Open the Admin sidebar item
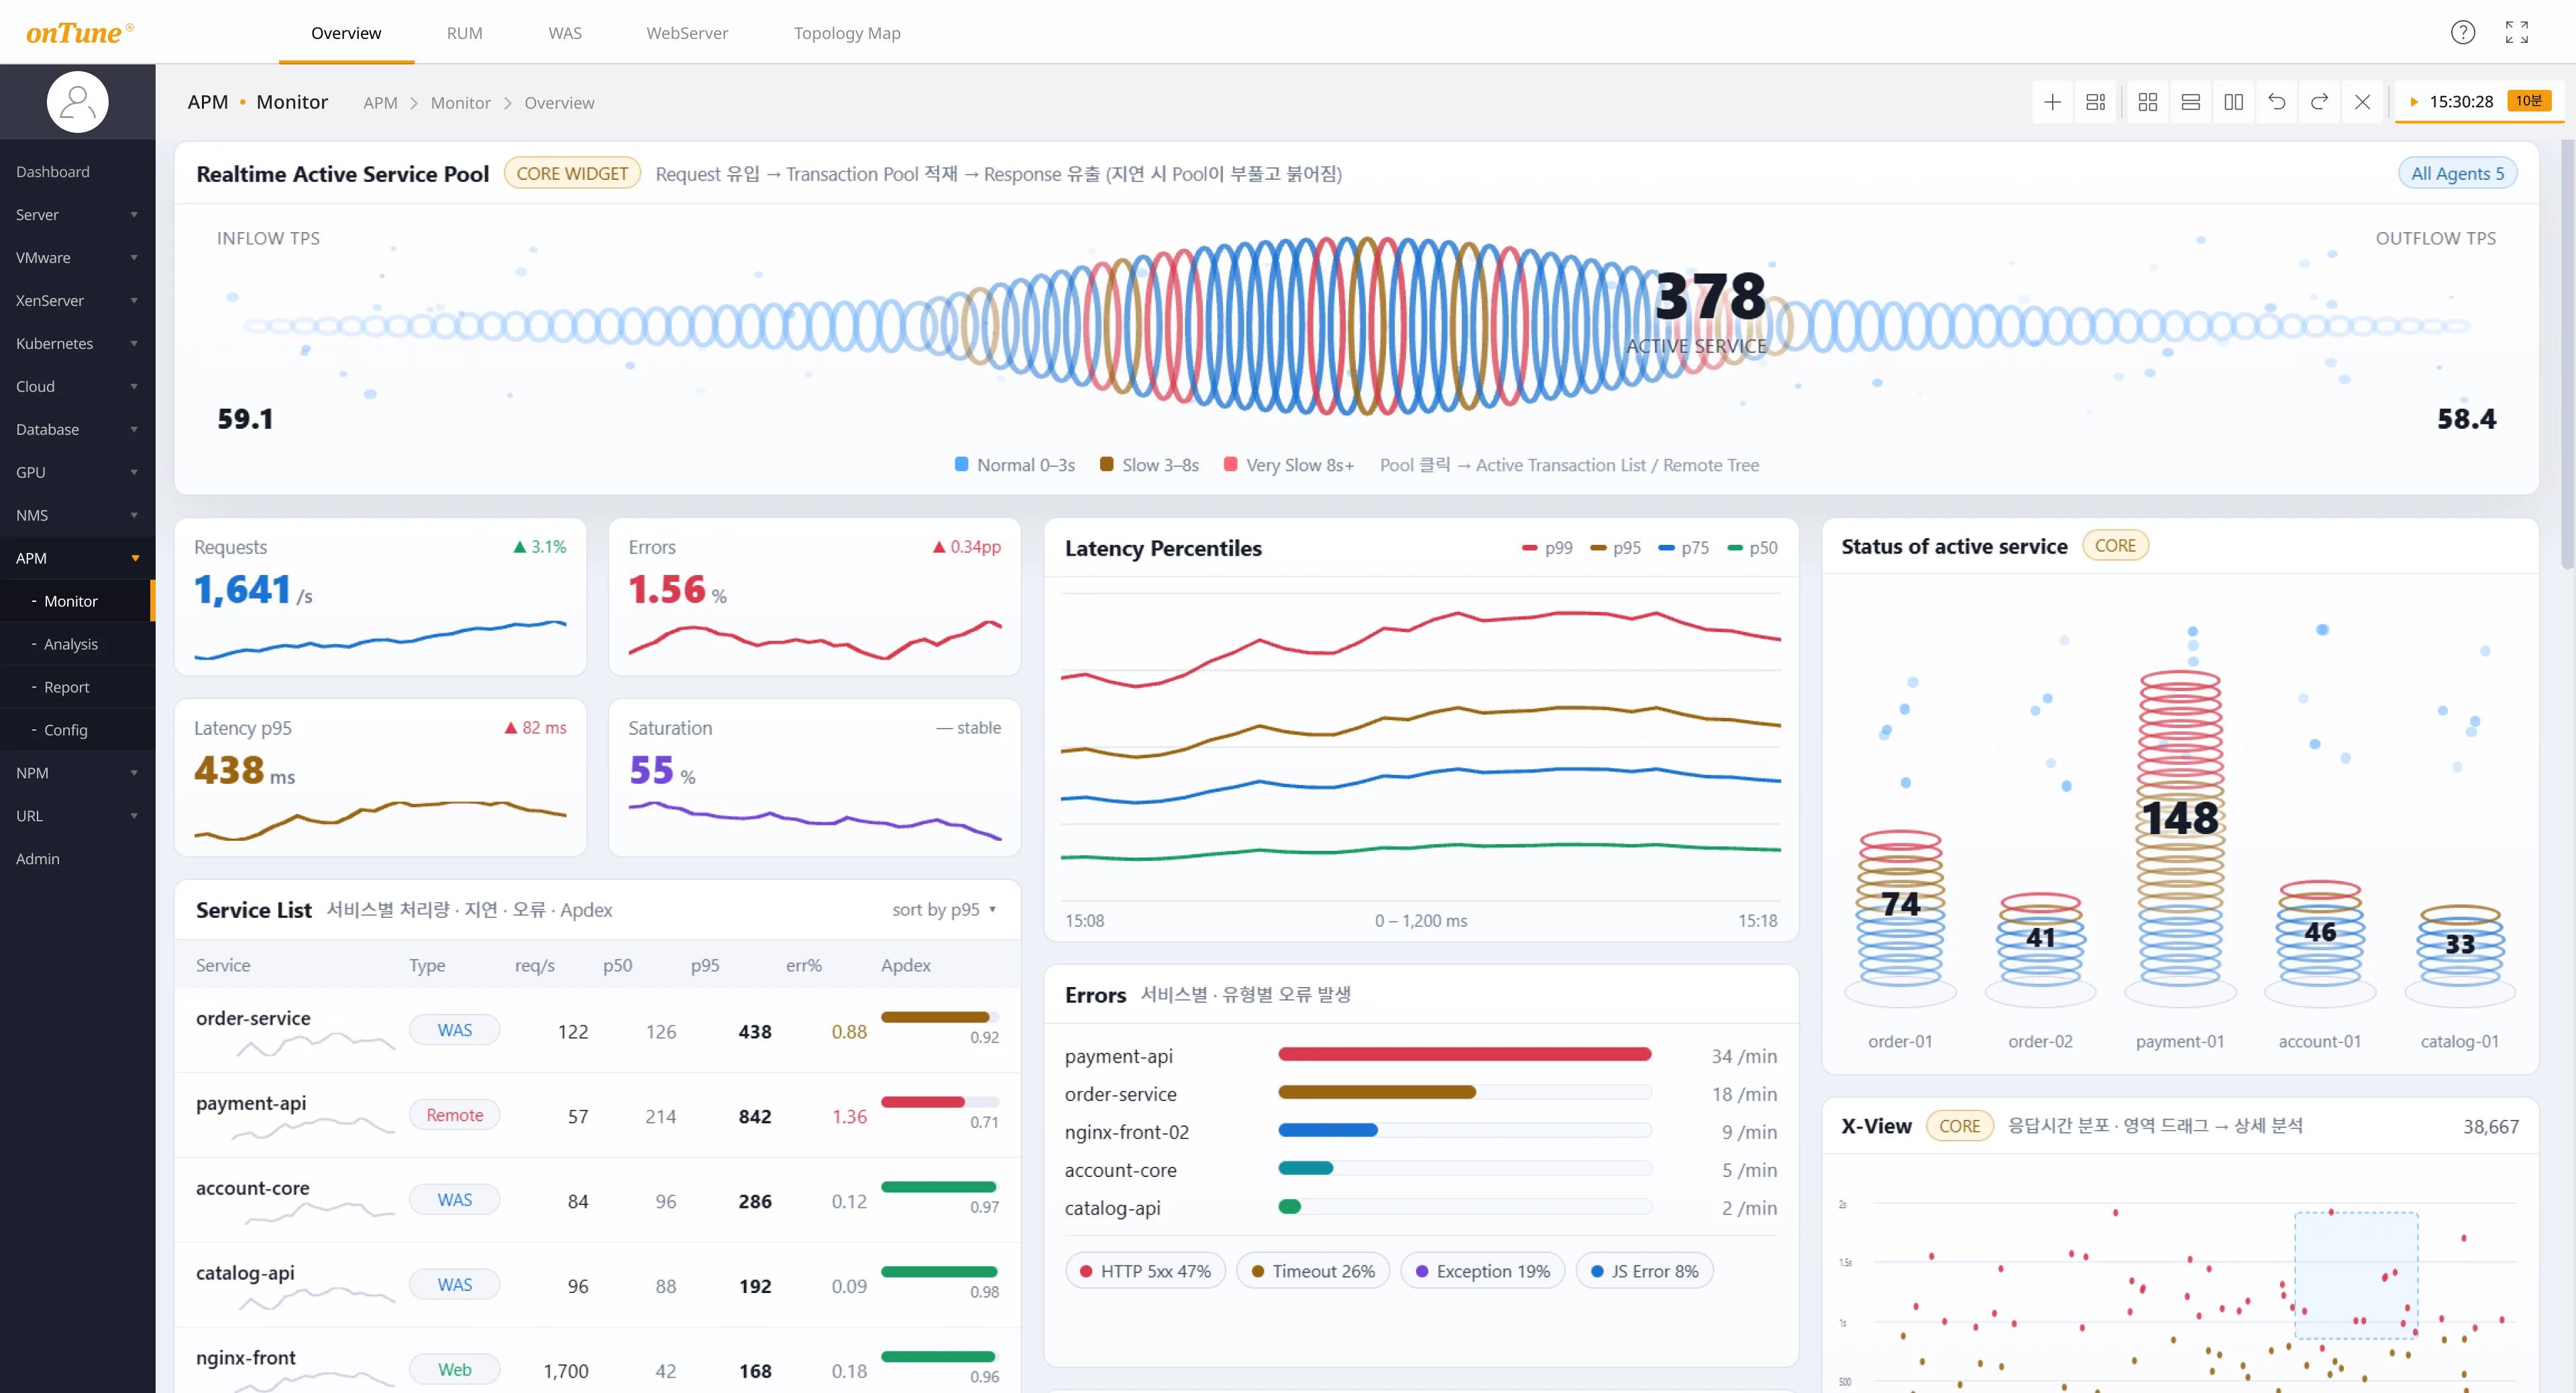2576x1393 pixels. click(77, 859)
